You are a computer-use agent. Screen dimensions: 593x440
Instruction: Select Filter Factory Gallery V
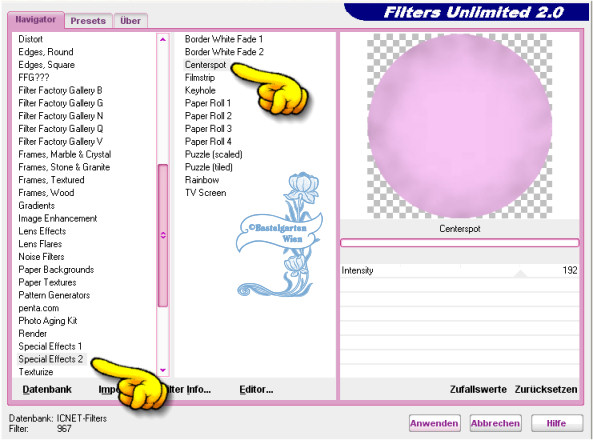click(61, 141)
